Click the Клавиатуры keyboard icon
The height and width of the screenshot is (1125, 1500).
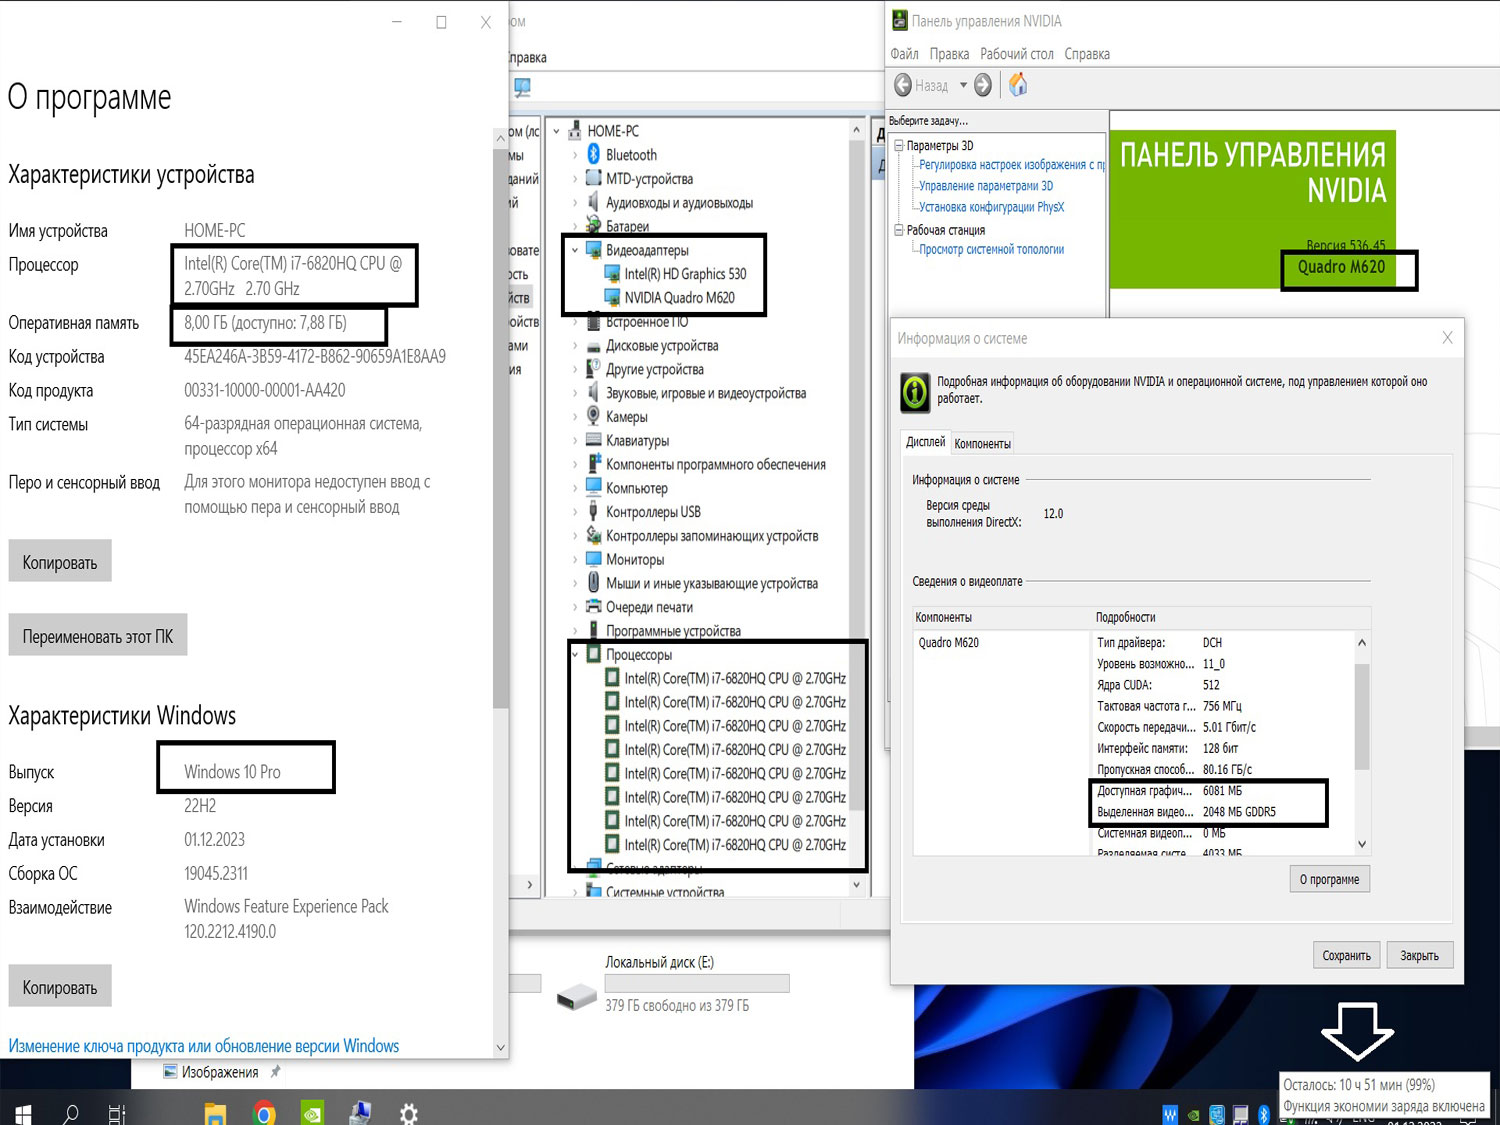[x=593, y=440]
